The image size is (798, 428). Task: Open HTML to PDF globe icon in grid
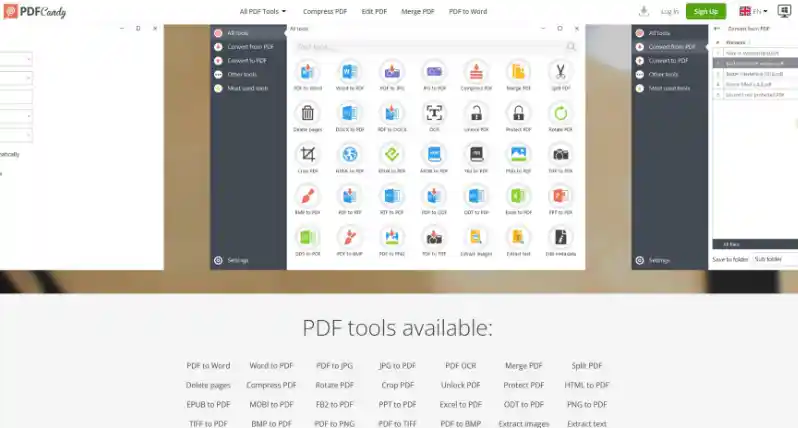350,154
